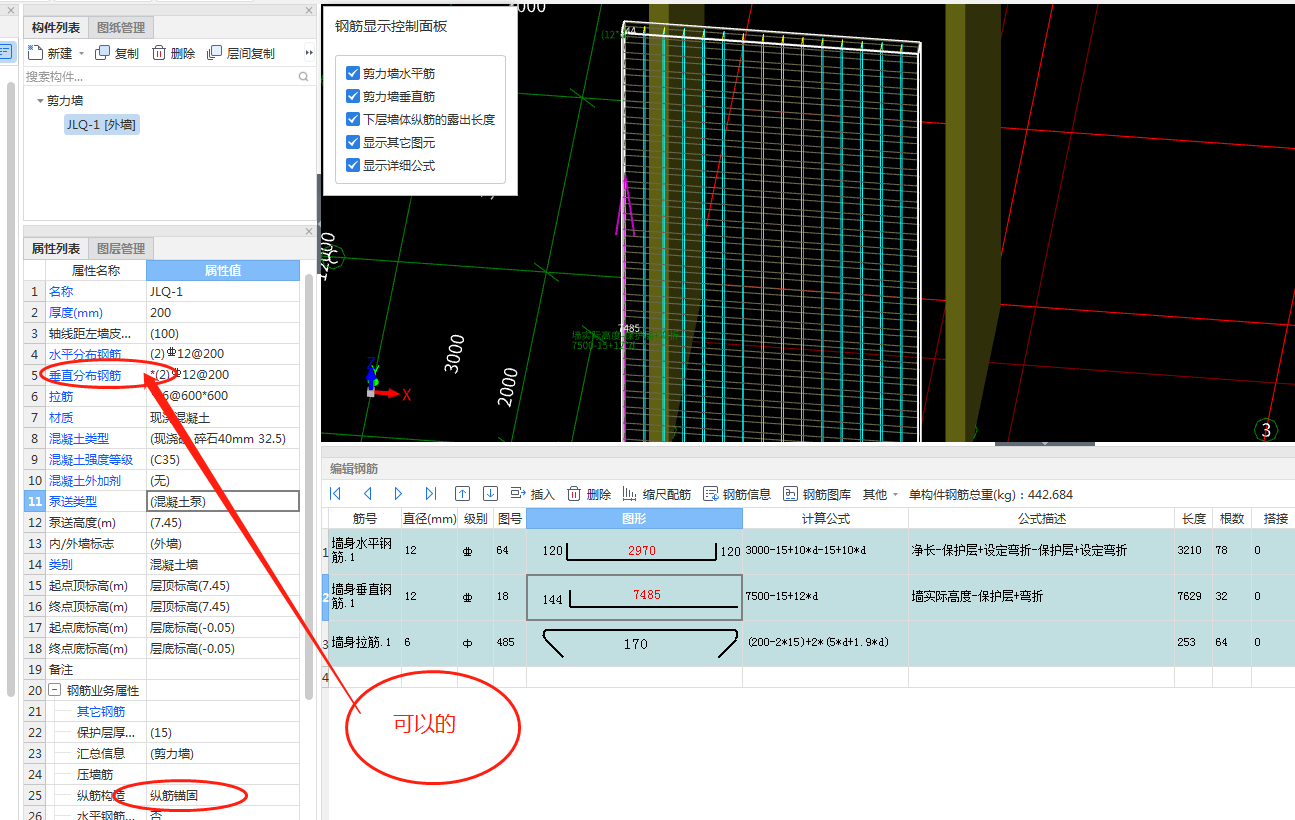This screenshot has width=1295, height=820.
Task: Click the 垂直分布钢筋 property link
Action: click(86, 375)
